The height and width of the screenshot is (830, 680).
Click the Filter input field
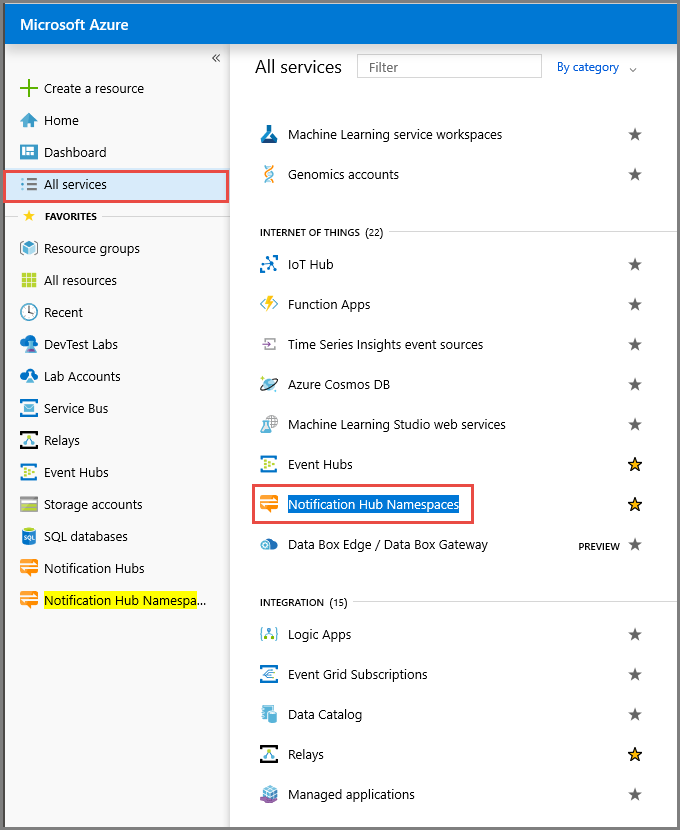click(x=449, y=67)
